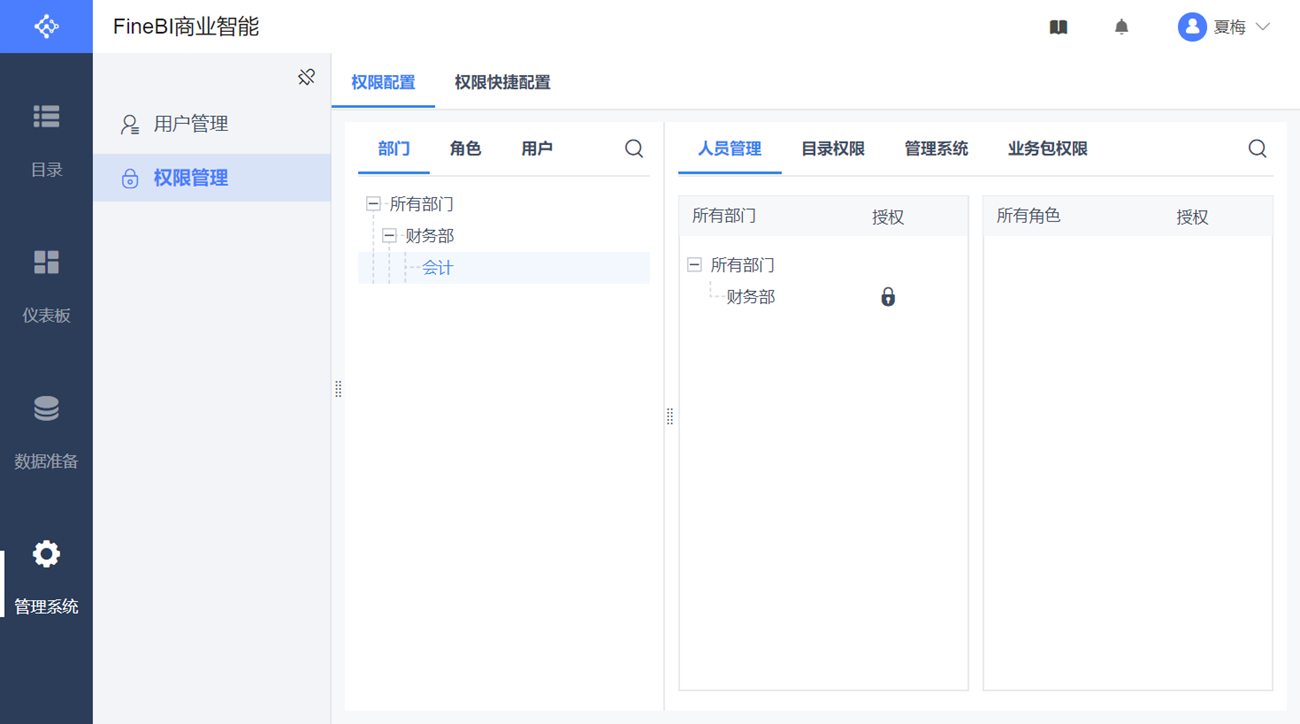Collapse the 所有部门 node in left tree

374,204
